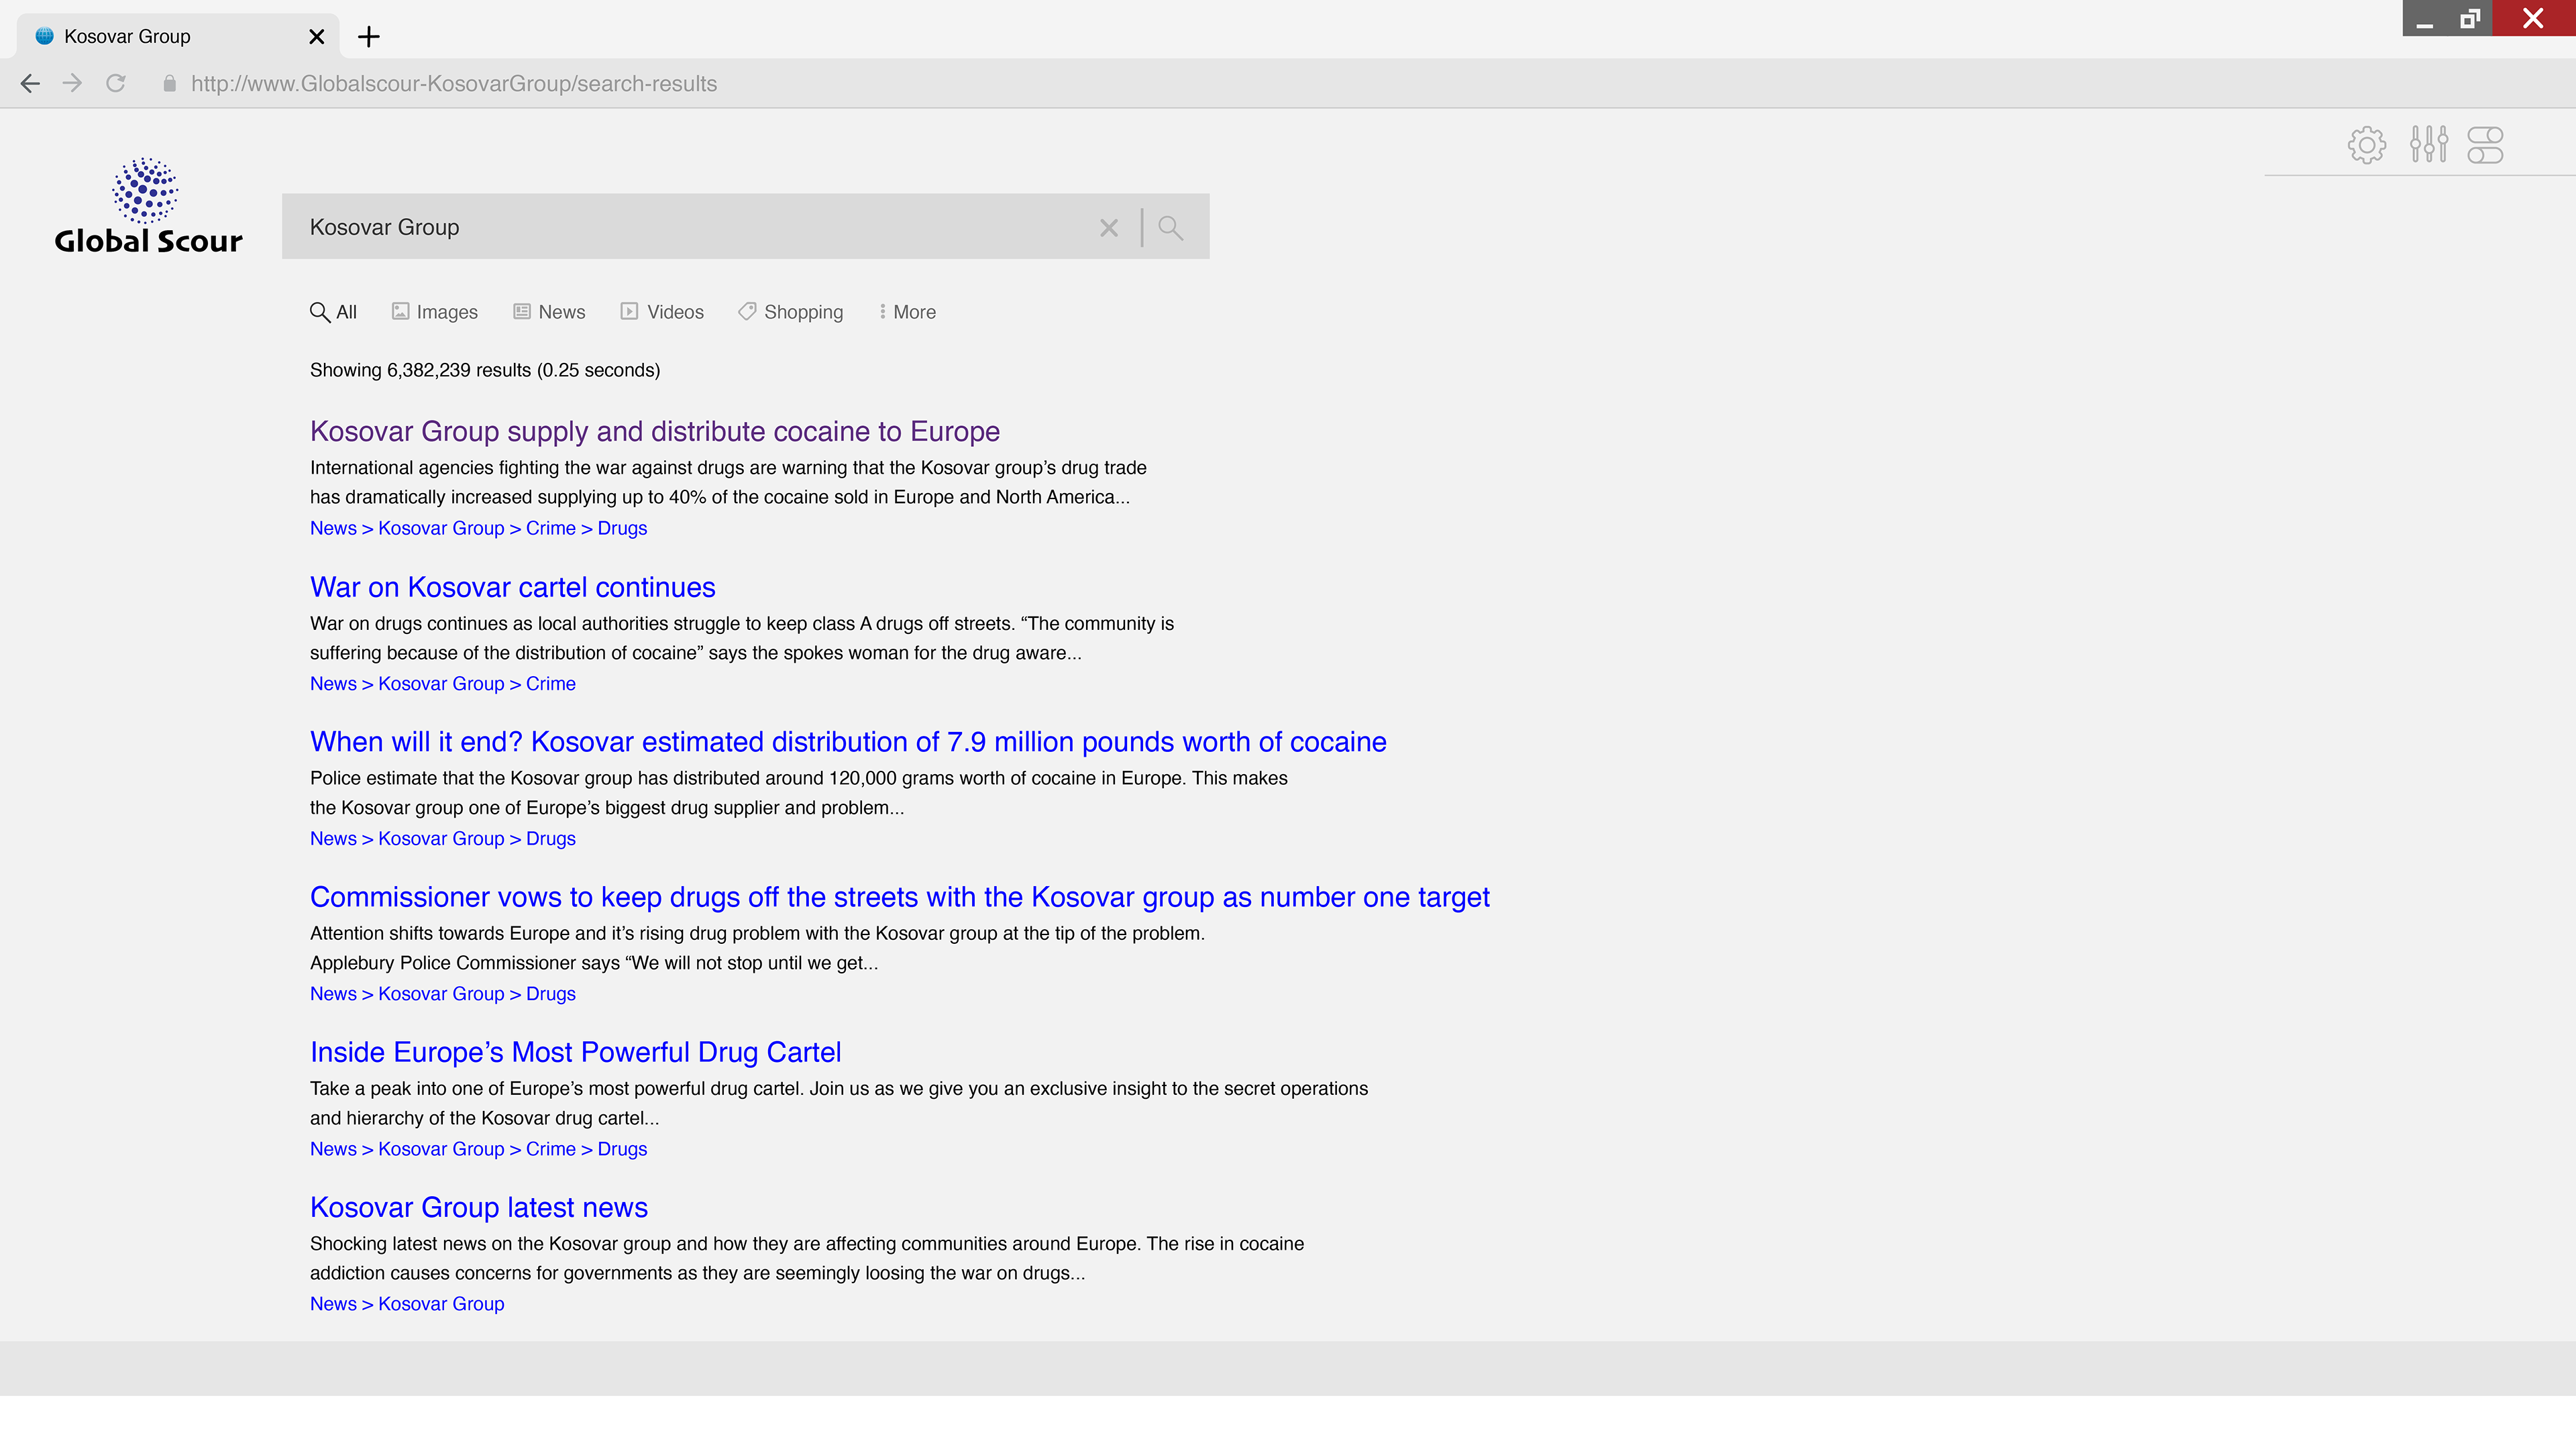Click the toggle switches icon
The width and height of the screenshot is (2576, 1449).
click(x=2485, y=145)
